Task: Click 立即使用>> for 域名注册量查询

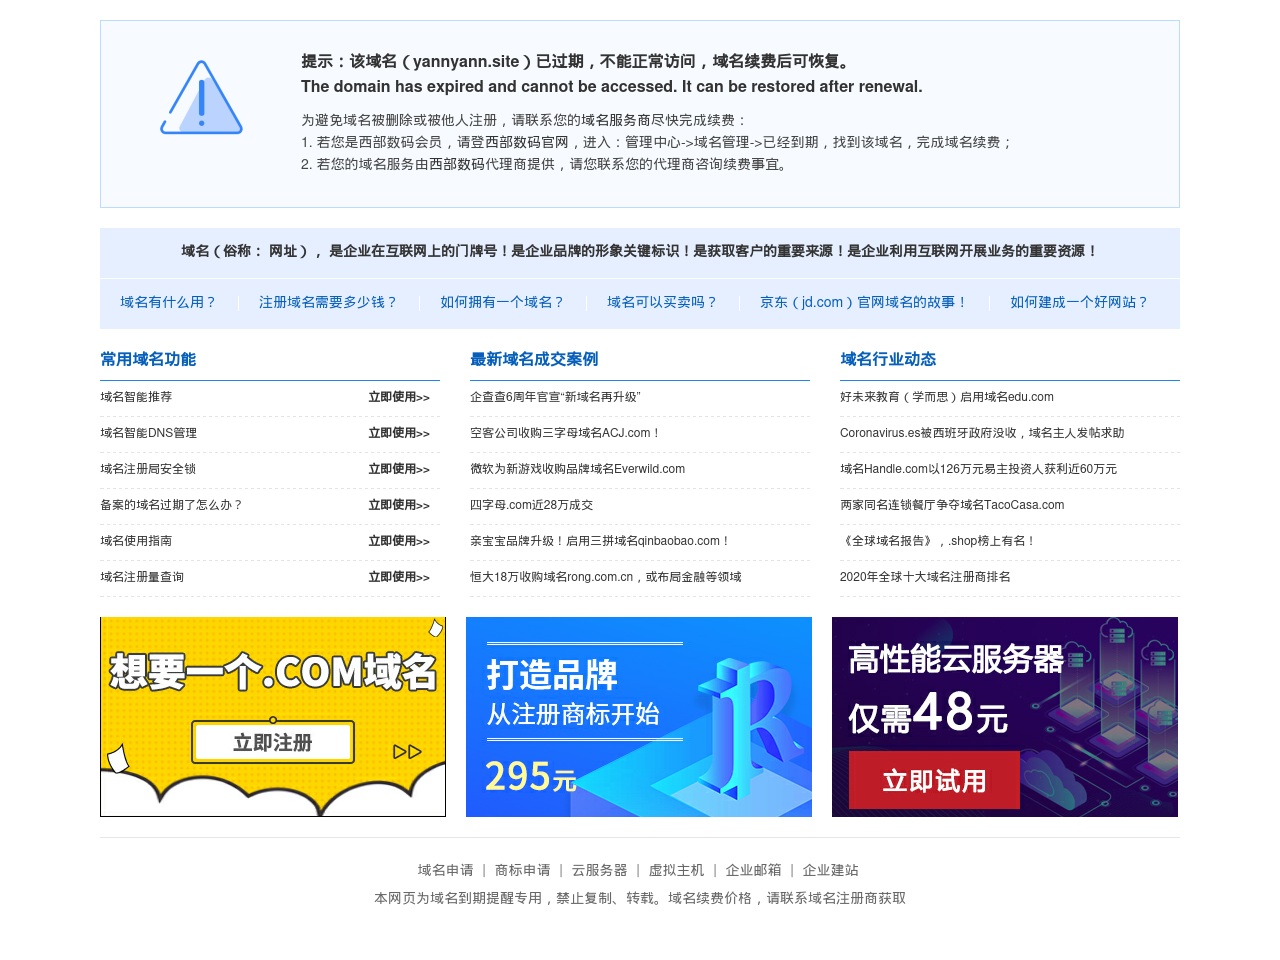Action: click(x=399, y=577)
